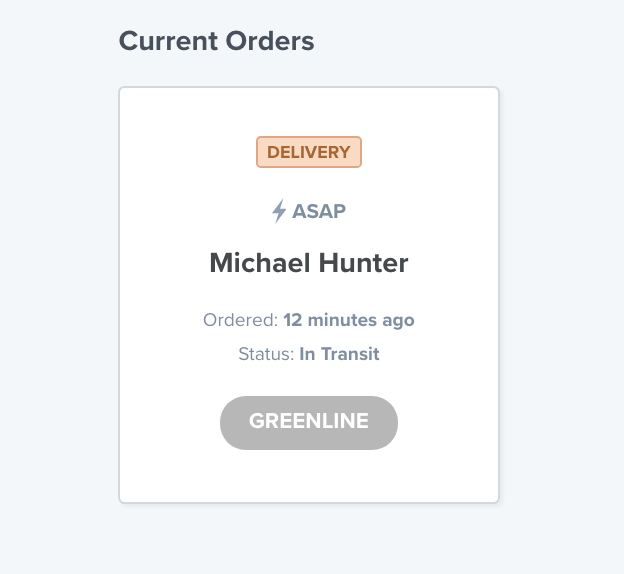The image size is (624, 574).
Task: Click the word Transit in status
Action: coord(350,354)
